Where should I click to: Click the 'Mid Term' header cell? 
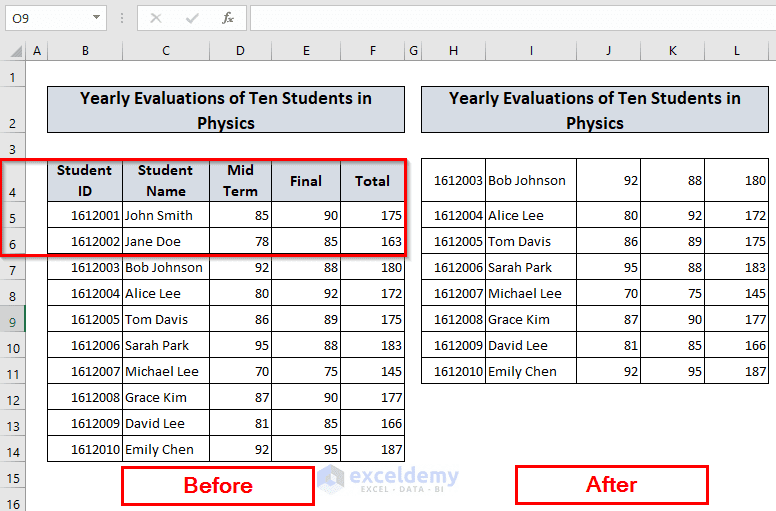pos(241,181)
